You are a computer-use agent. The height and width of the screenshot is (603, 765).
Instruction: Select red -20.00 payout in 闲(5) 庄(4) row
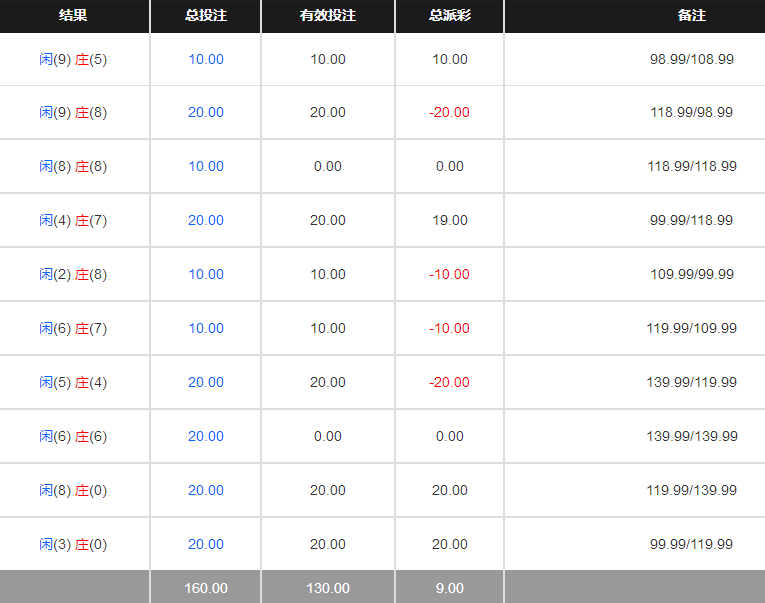(449, 382)
